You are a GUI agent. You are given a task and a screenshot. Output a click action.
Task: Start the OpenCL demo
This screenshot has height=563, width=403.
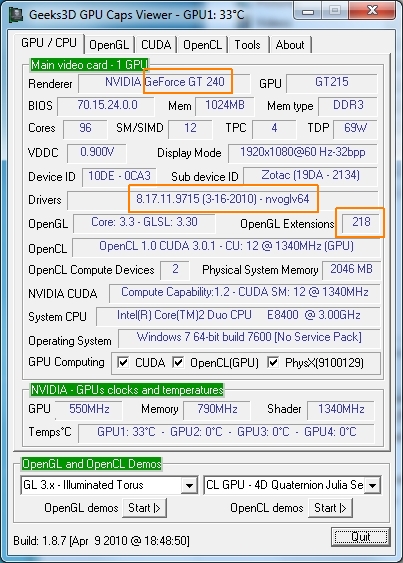330,508
